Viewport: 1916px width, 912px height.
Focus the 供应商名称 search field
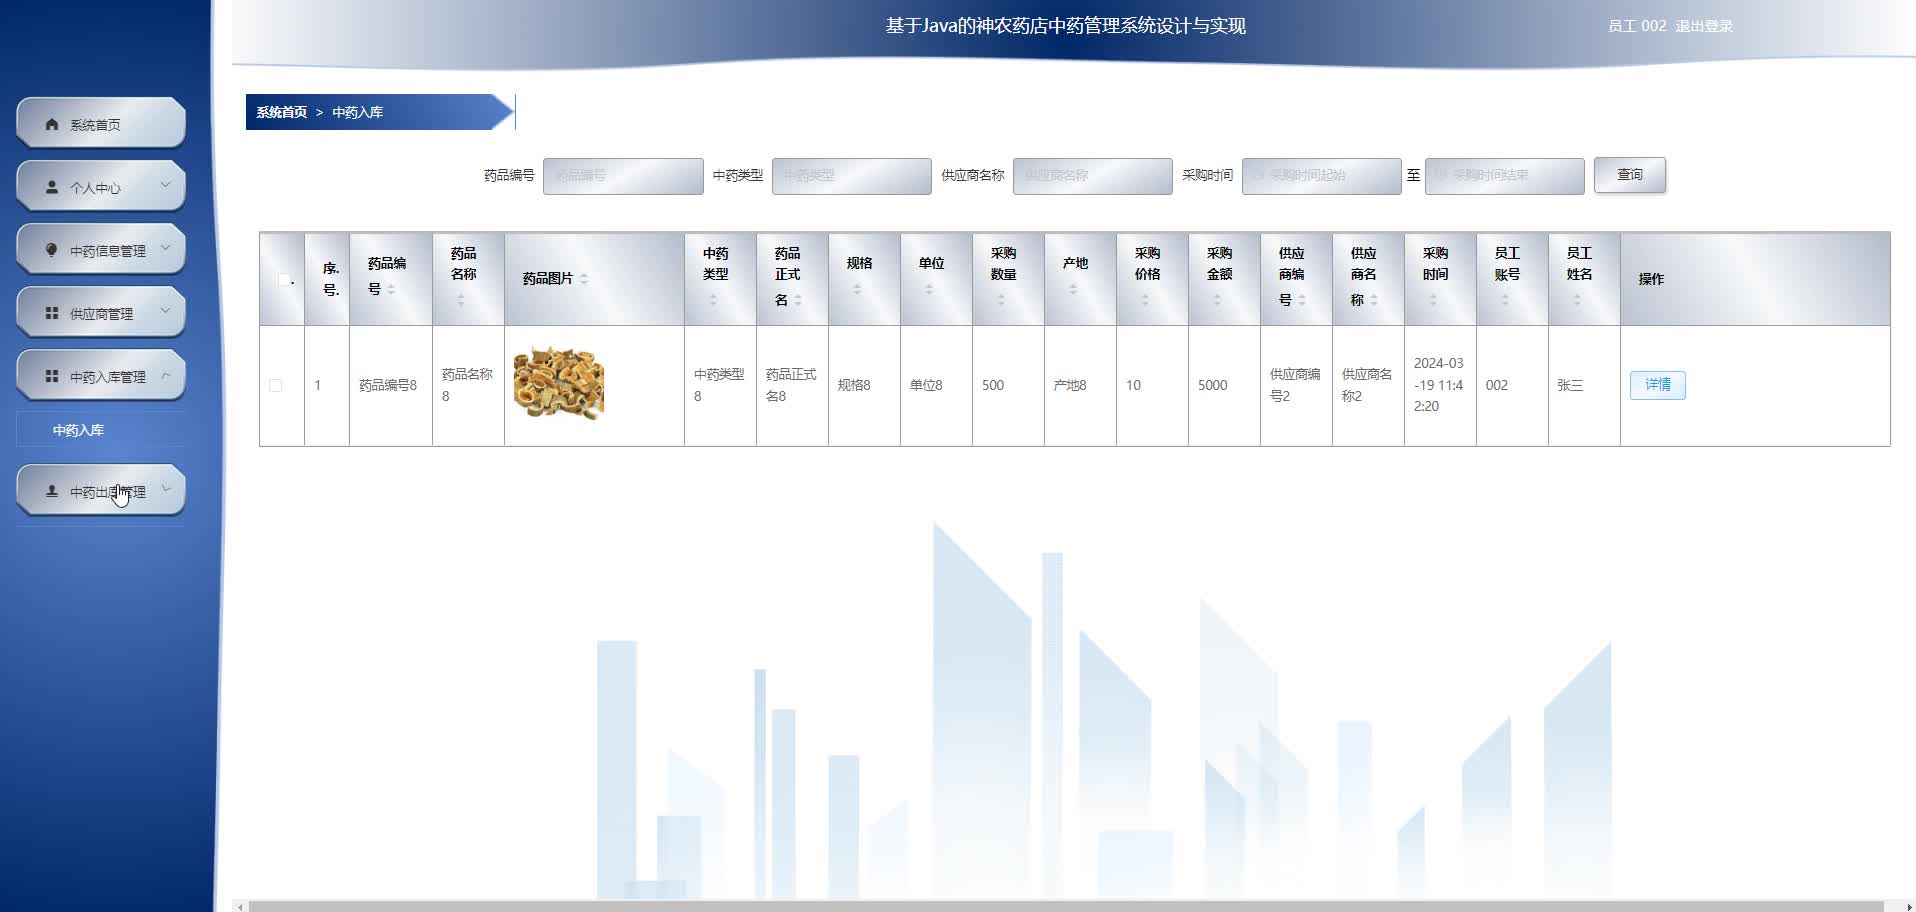click(x=1093, y=176)
